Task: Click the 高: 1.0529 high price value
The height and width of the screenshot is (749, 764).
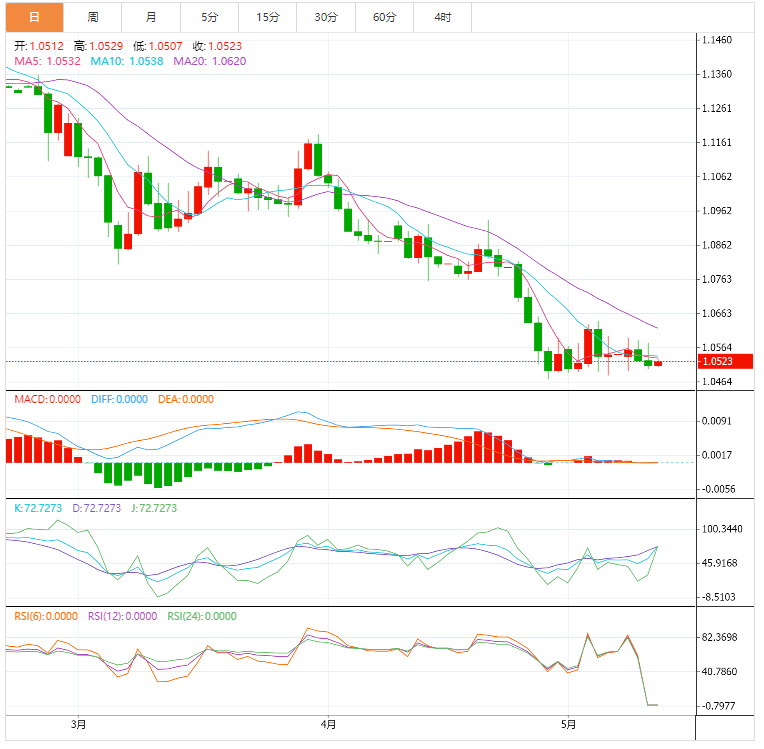Action: pos(98,46)
